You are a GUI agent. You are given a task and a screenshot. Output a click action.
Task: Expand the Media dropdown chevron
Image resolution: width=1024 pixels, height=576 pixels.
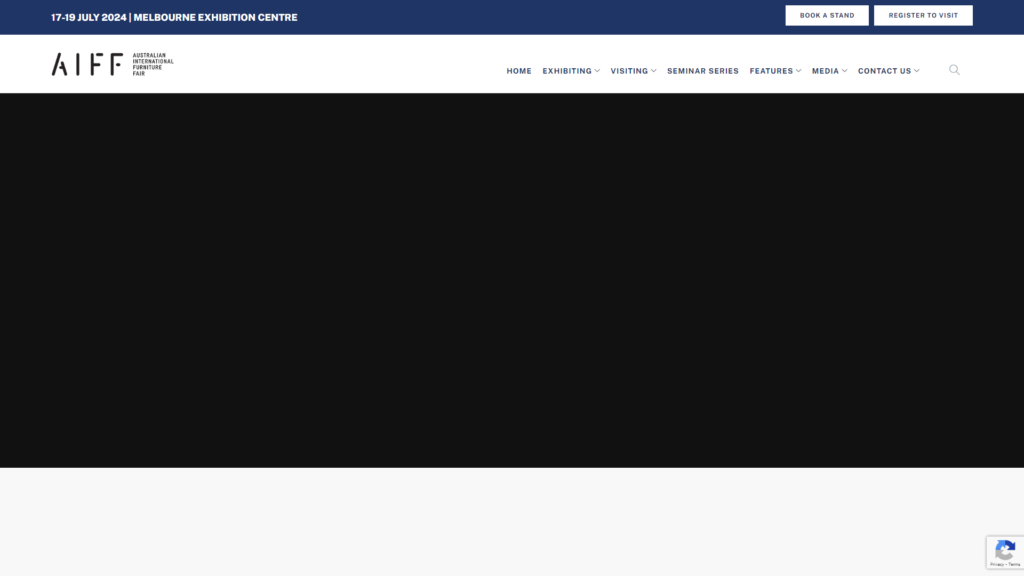tap(844, 71)
